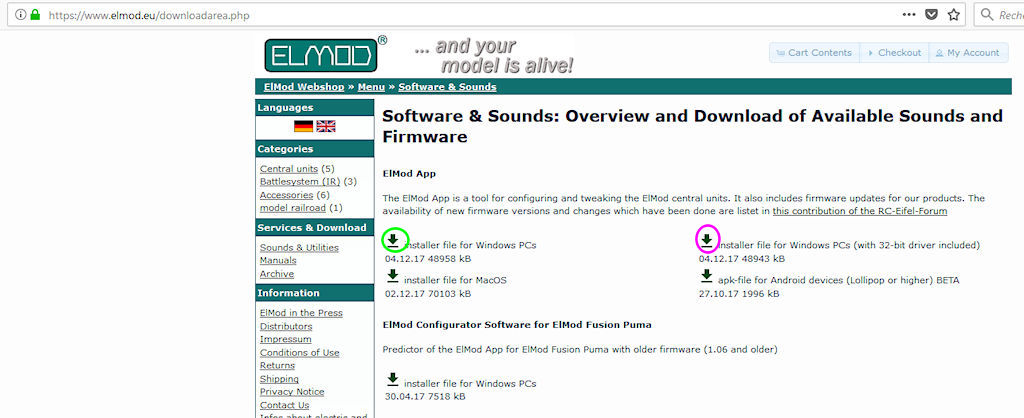Click the '04.12.17 48958 kB' file info
The width and height of the screenshot is (1024, 418).
tap(428, 259)
